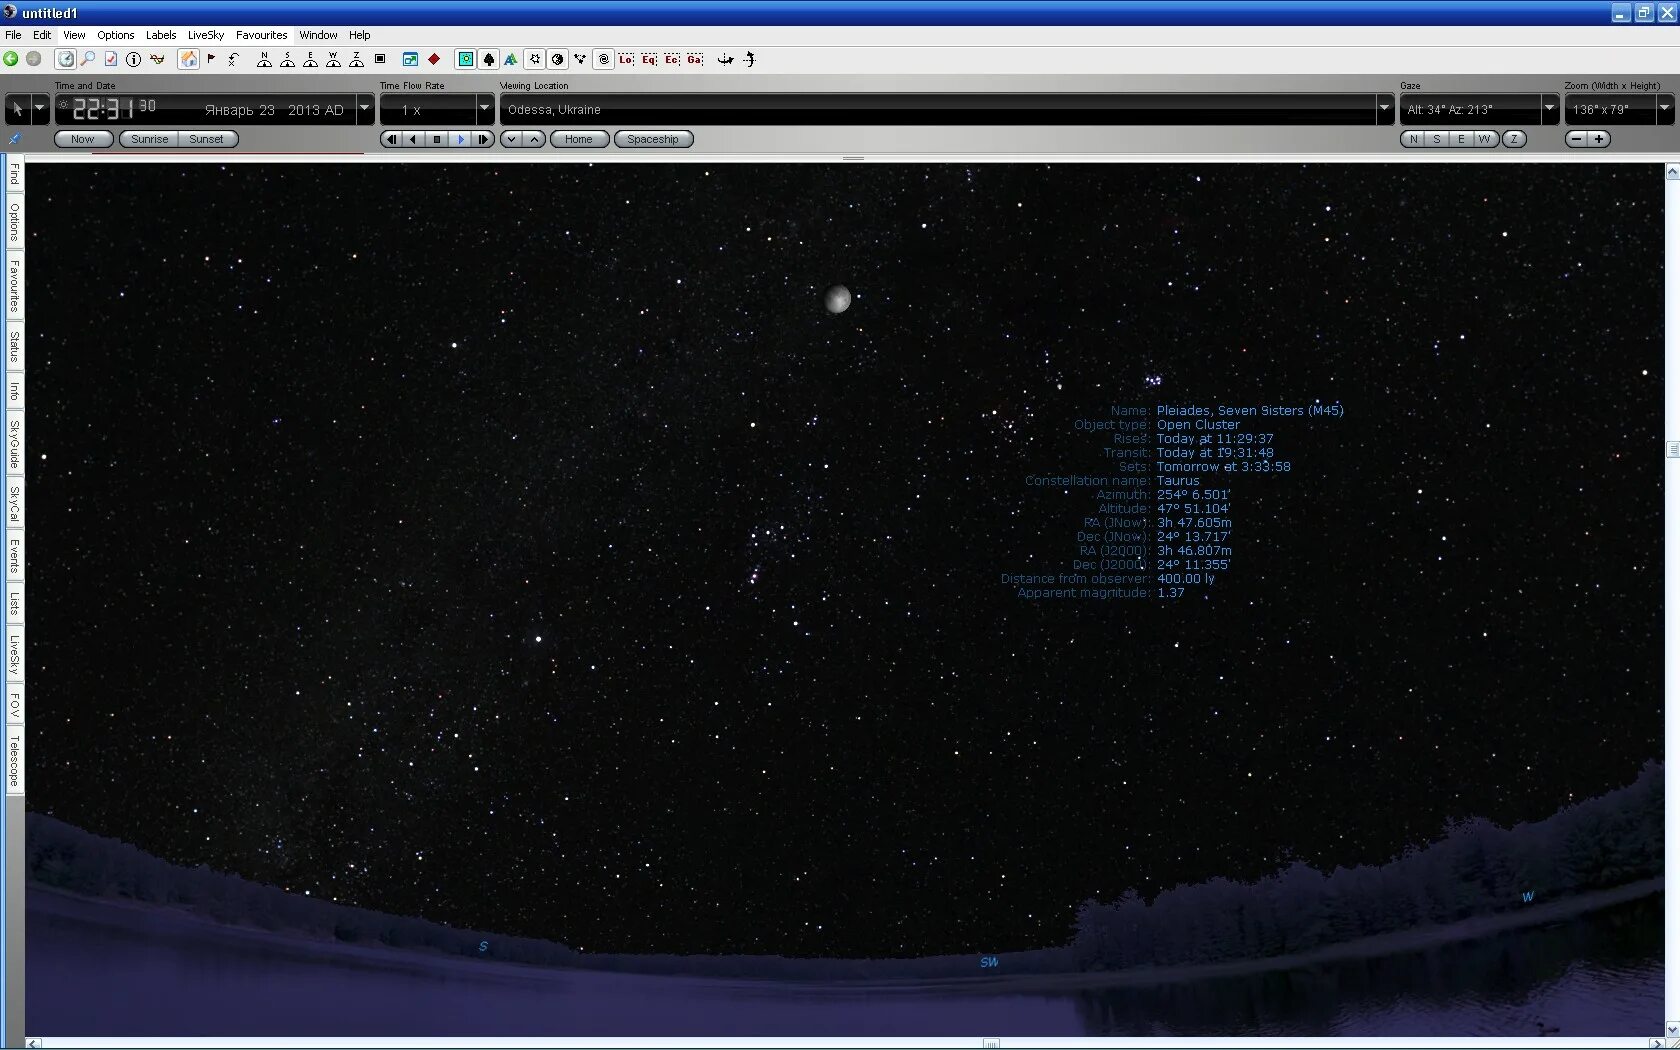The width and height of the screenshot is (1680, 1050).
Task: Toggle Local (Lo) grid guide
Action: point(626,59)
